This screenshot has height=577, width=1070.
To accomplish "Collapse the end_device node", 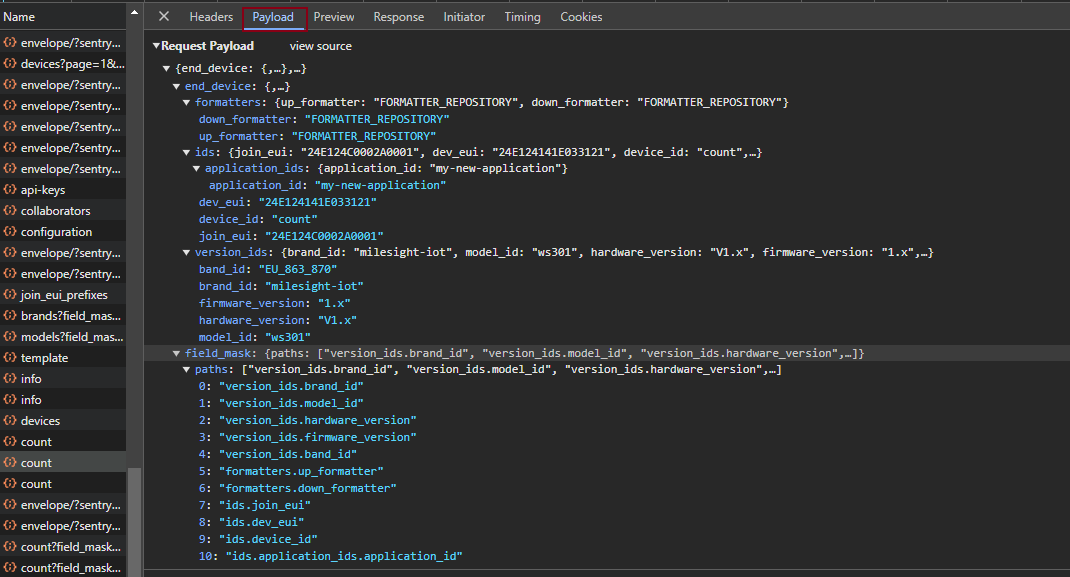I will tap(176, 87).
